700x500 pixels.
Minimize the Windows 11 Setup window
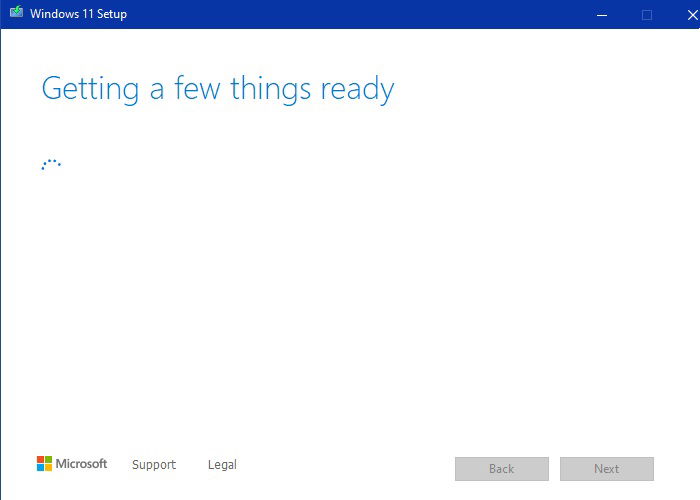(x=602, y=15)
